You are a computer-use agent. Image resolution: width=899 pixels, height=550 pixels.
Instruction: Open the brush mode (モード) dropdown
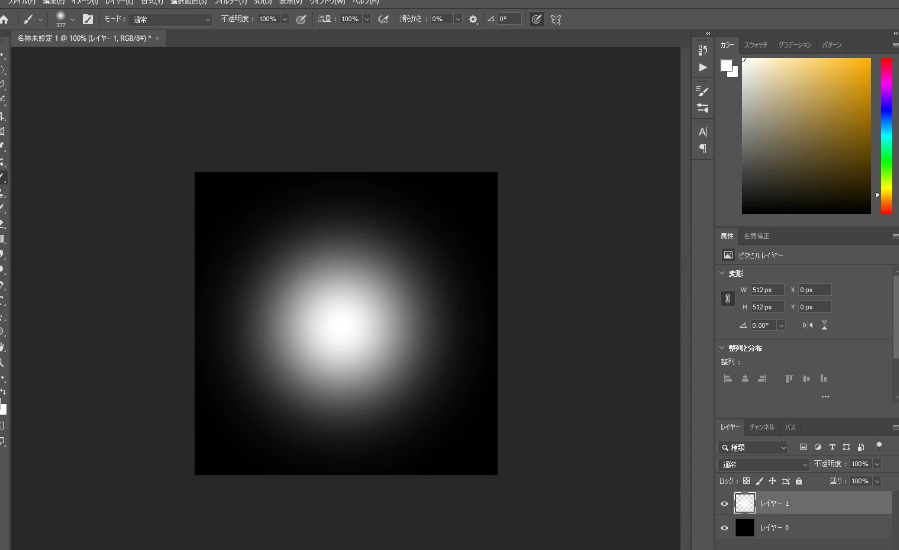[170, 19]
